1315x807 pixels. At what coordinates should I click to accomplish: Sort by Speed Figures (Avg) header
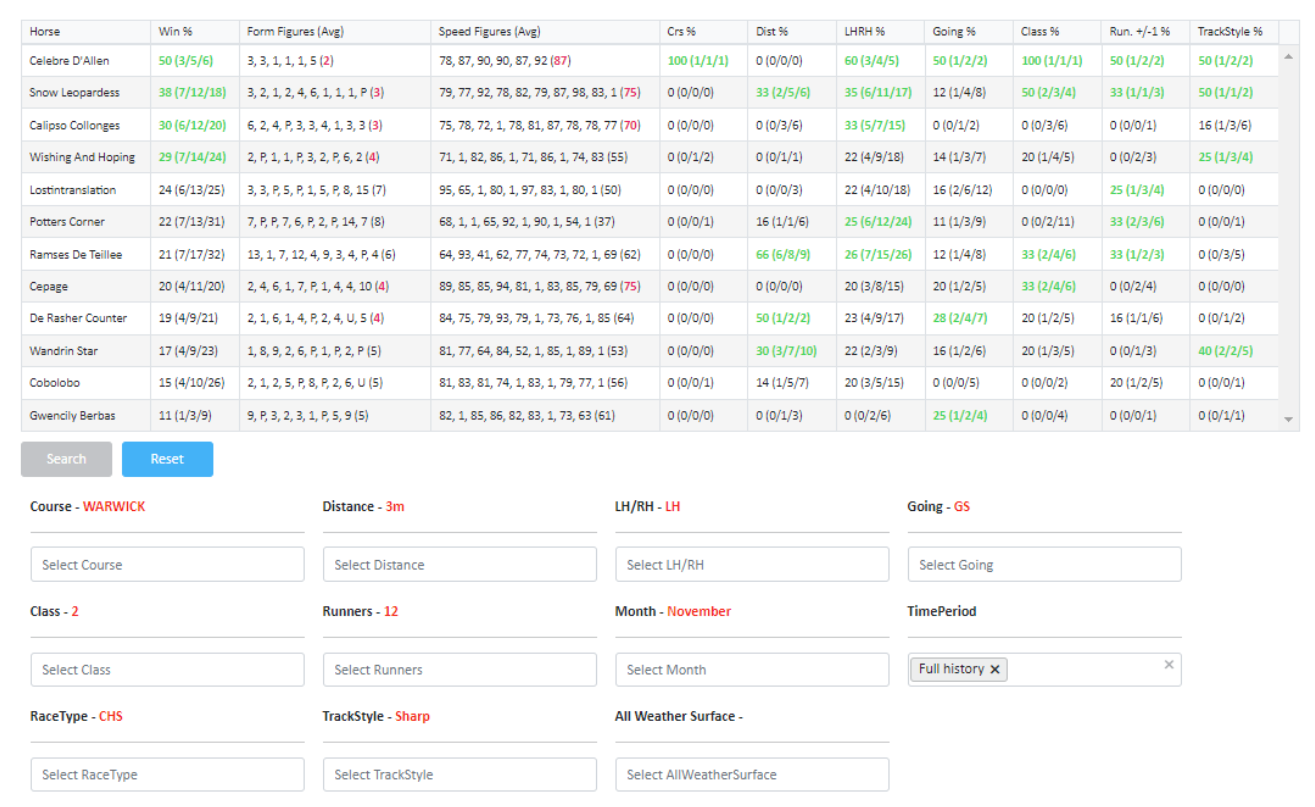545,32
